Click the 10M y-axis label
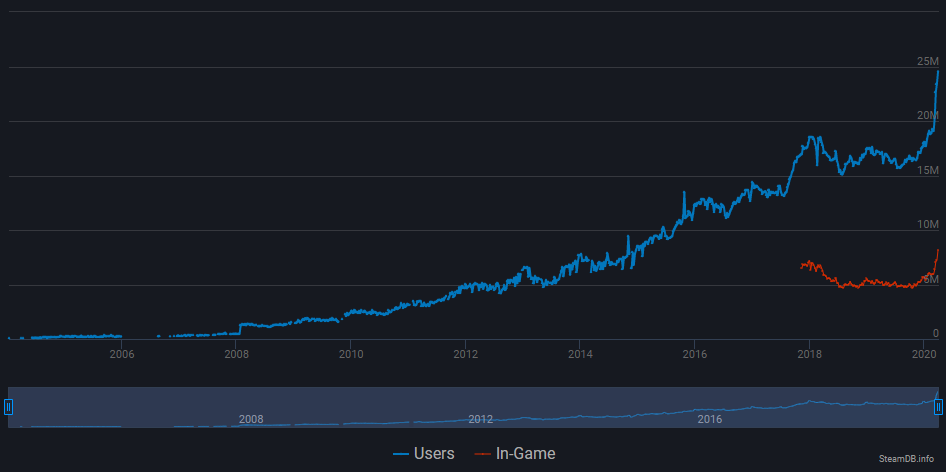Viewport: 946px width, 472px height. tap(928, 225)
